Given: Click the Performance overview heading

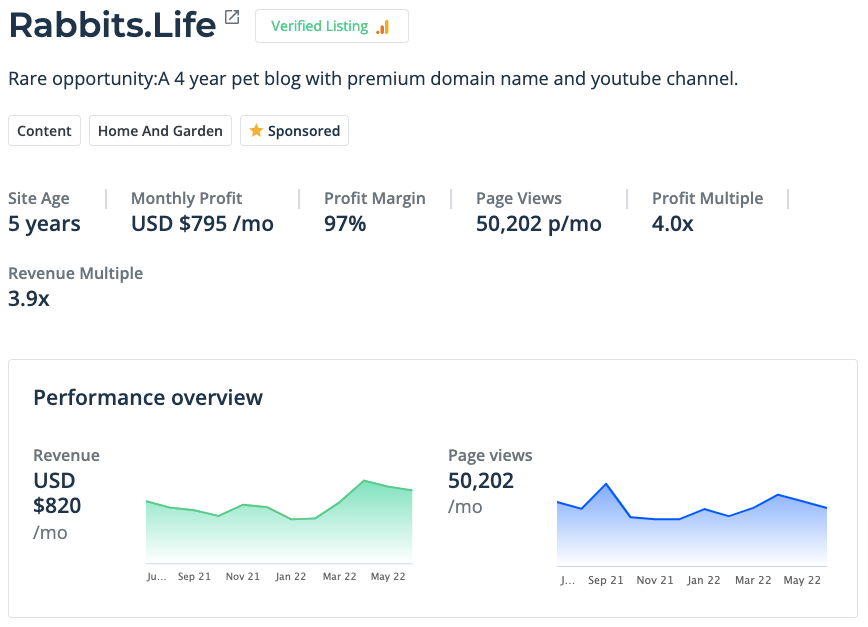Looking at the screenshot, I should click(148, 397).
